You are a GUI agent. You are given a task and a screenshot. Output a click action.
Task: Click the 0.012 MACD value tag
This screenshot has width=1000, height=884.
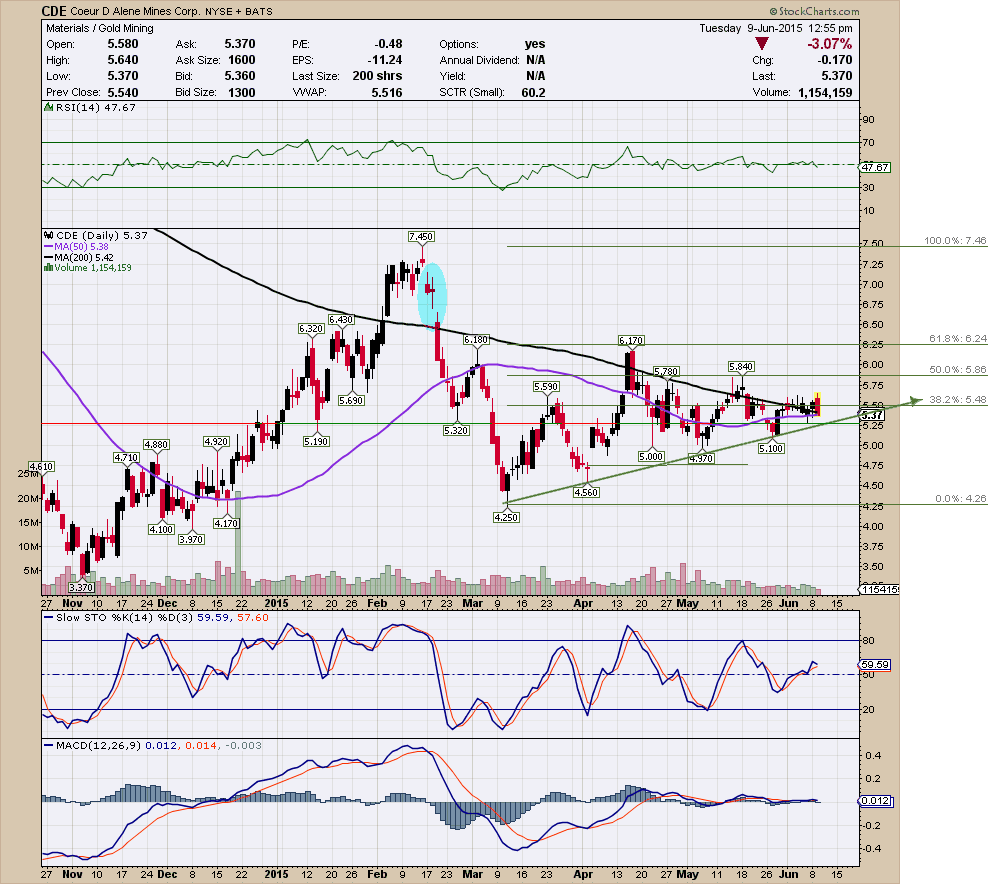pos(874,800)
